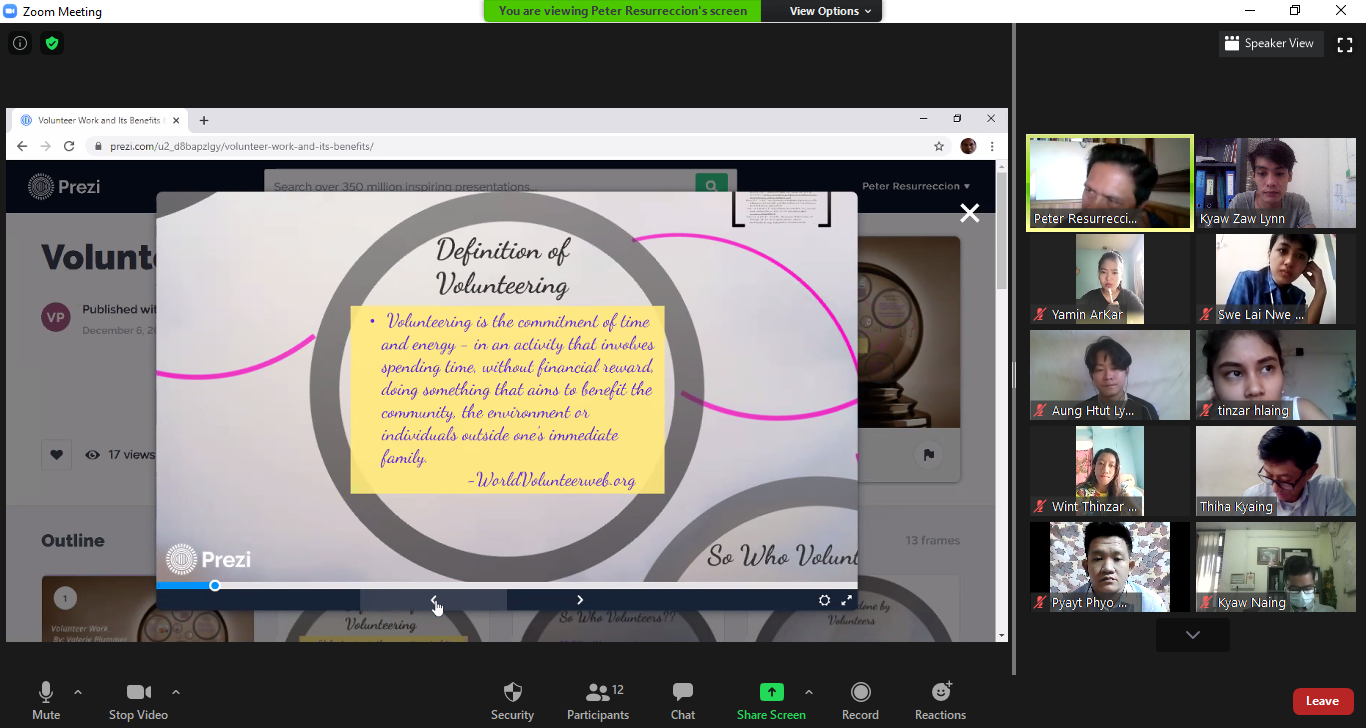Screen dimensions: 1366x728
Task: Open Prezi player settings gear
Action: pos(824,600)
